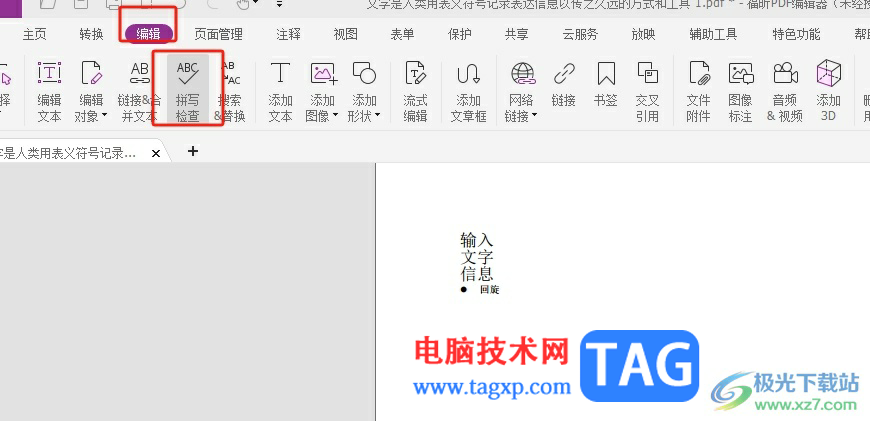
Task: Open the 主页 (Home) ribbon tab
Action: coord(34,34)
